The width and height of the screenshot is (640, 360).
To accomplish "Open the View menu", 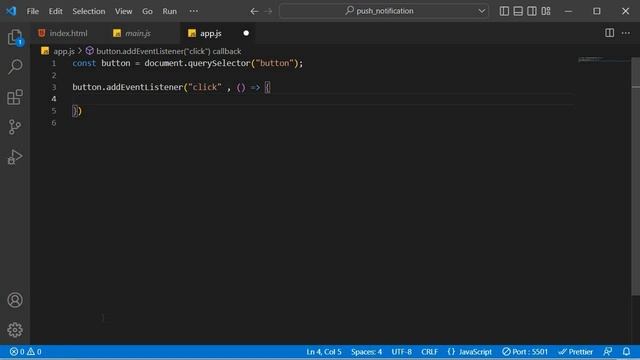I will coord(123,11).
